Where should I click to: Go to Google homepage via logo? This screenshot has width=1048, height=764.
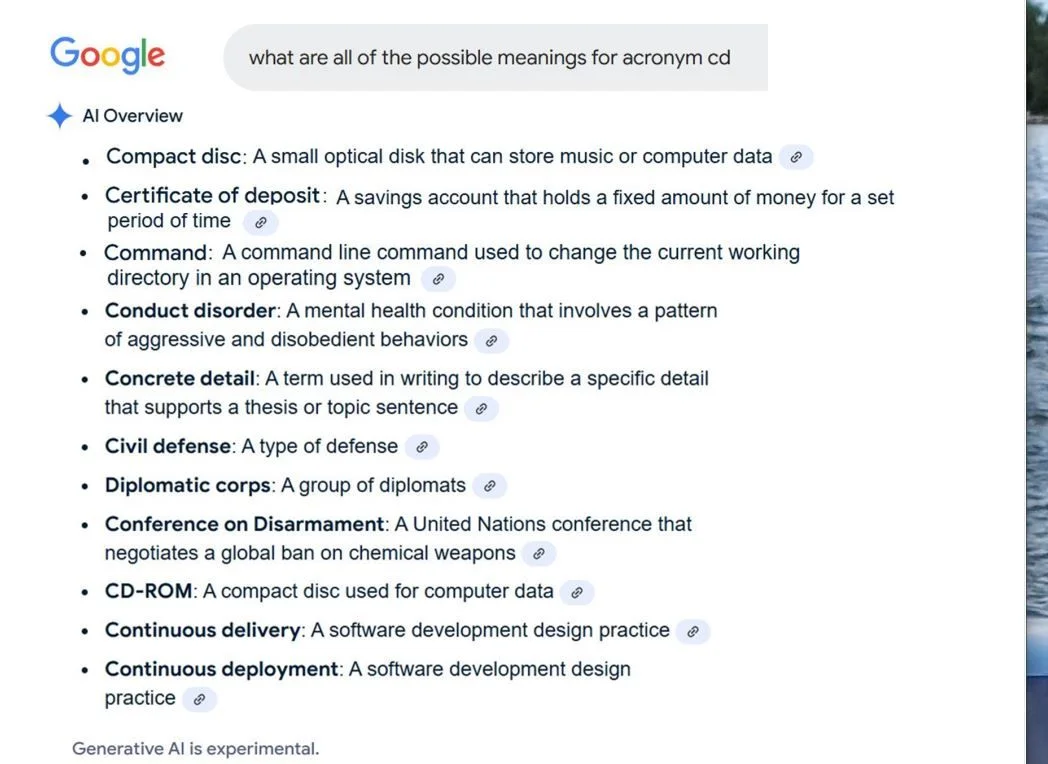[x=107, y=55]
